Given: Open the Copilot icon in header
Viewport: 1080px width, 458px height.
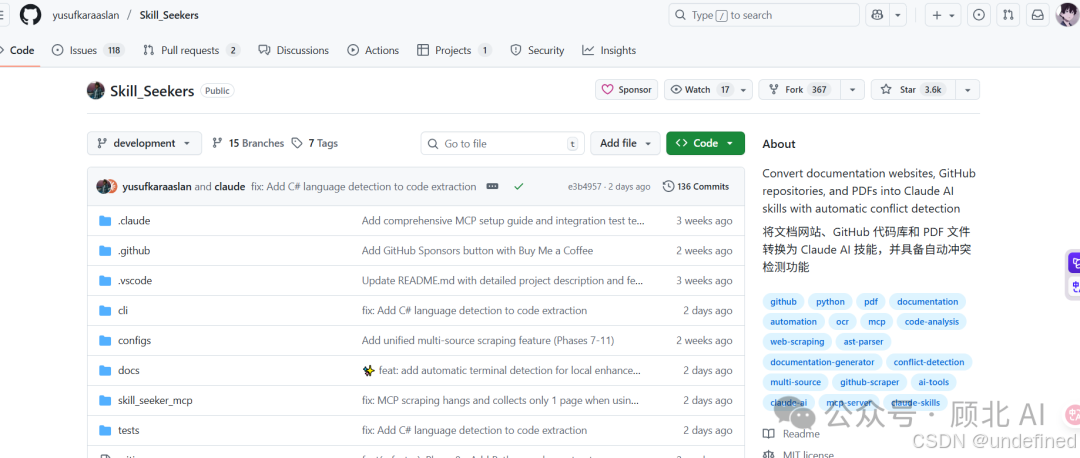Looking at the screenshot, I should pyautogui.click(x=877, y=15).
